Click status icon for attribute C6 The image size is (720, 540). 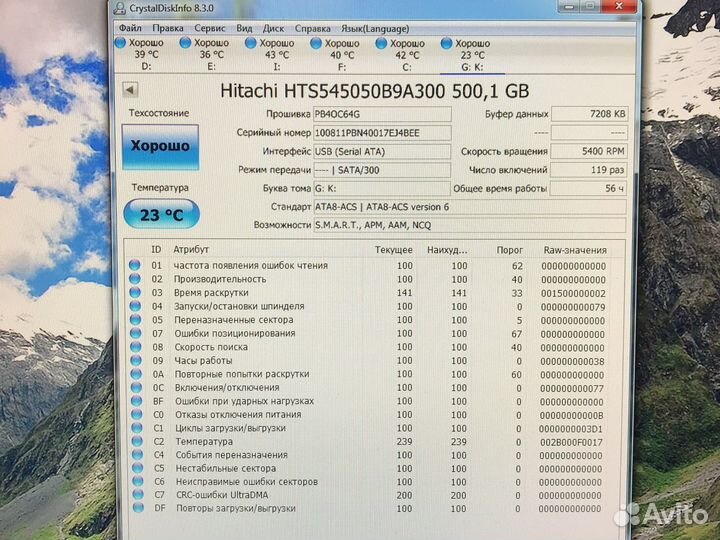[x=138, y=481]
